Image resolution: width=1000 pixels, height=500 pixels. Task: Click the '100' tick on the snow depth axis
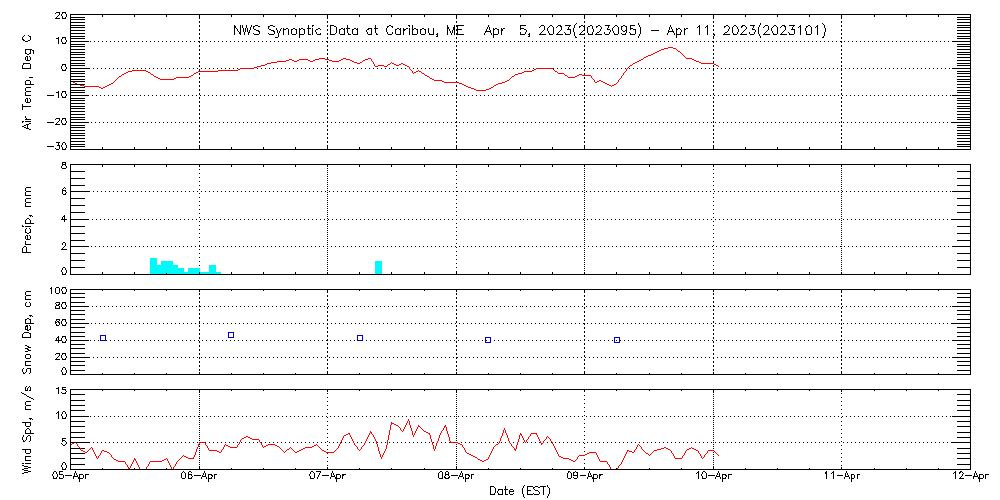57,291
